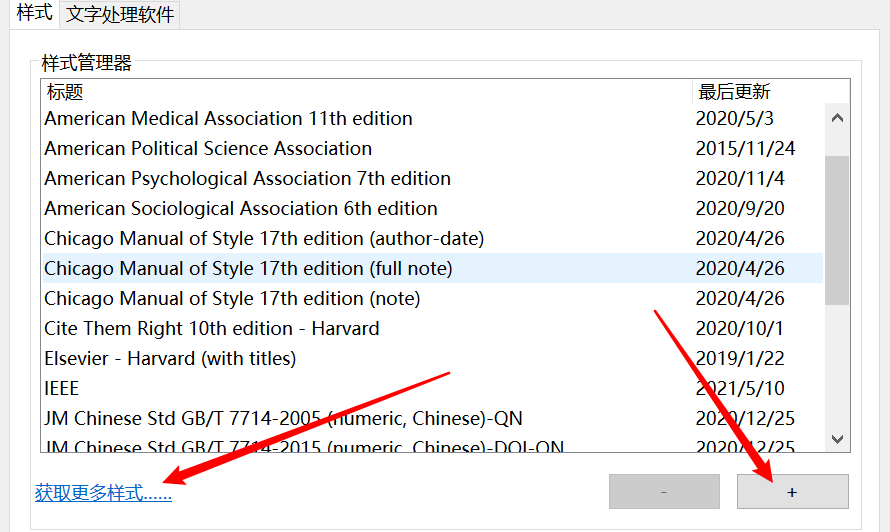Choose Elsevier - Harvard (with titles)
The height and width of the screenshot is (532, 890).
click(170, 358)
